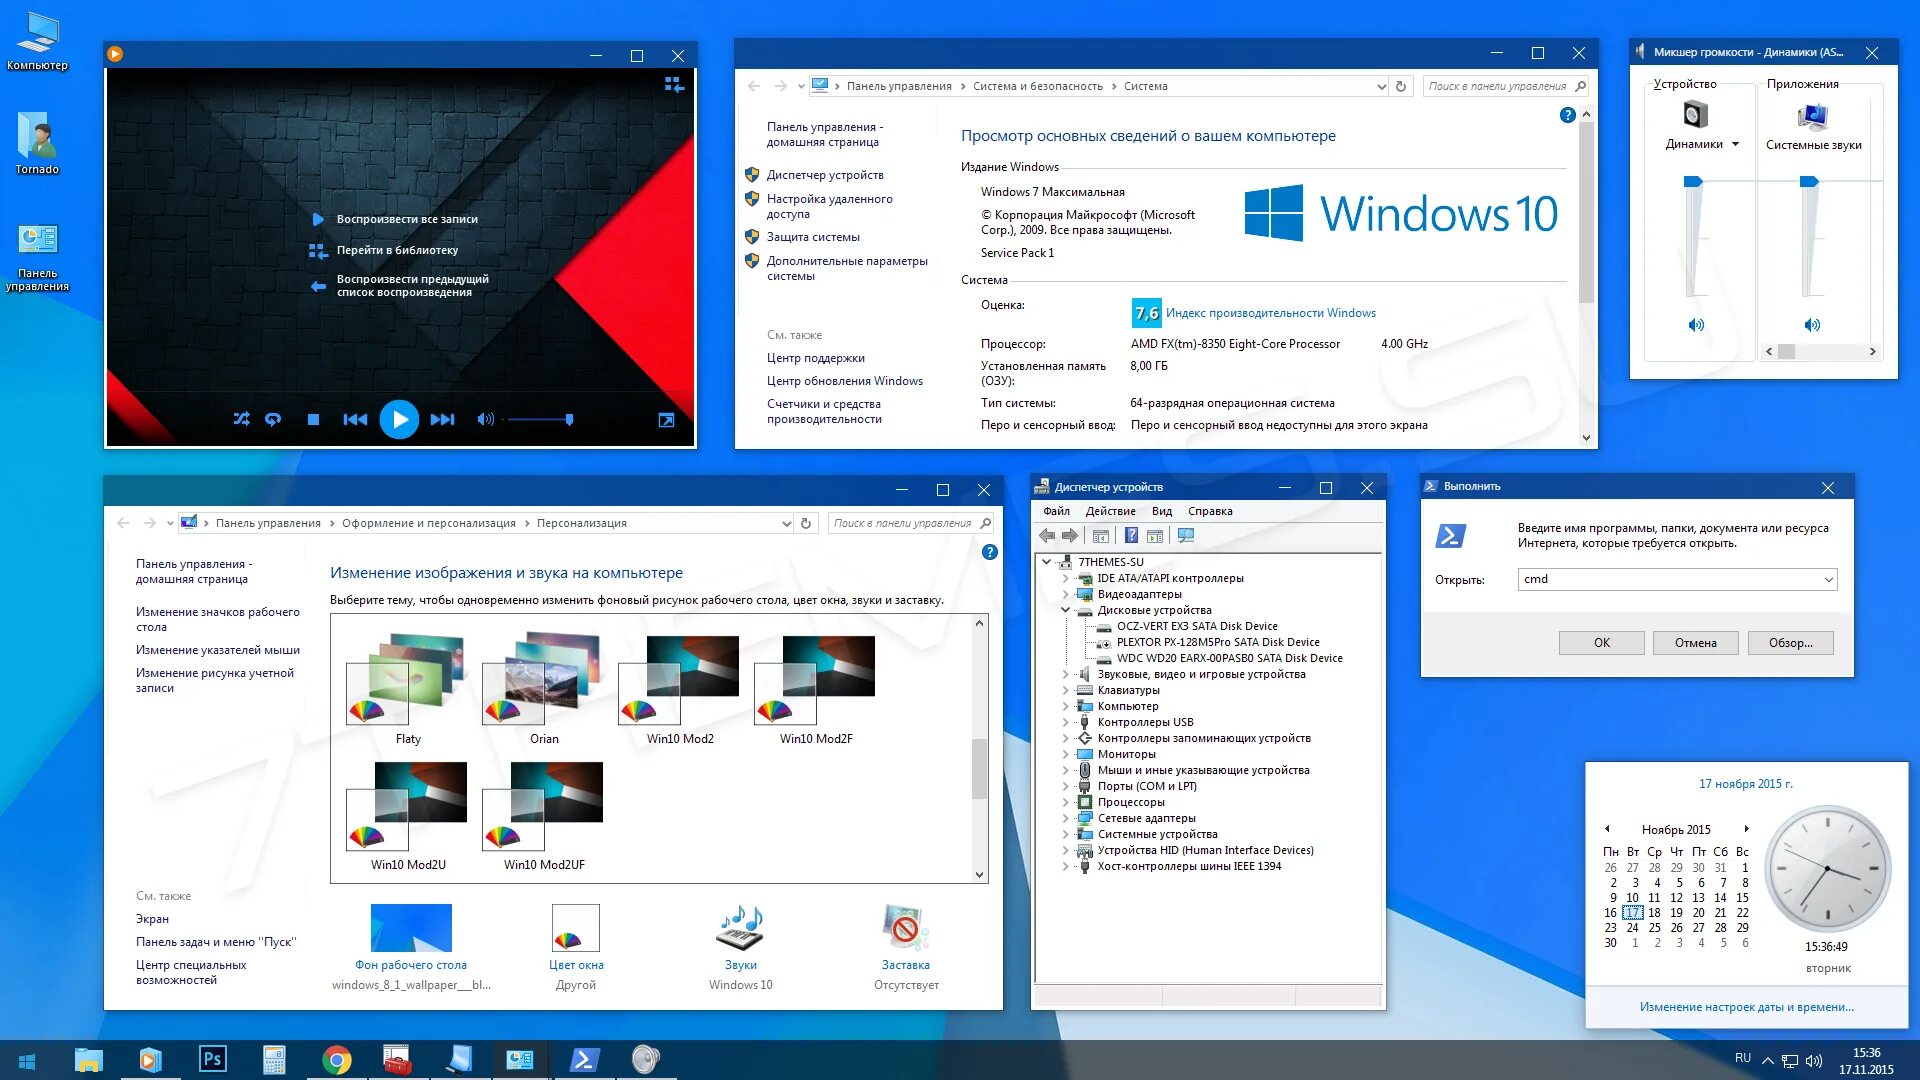Select the Flaty theme
The height and width of the screenshot is (1080, 1920).
408,690
